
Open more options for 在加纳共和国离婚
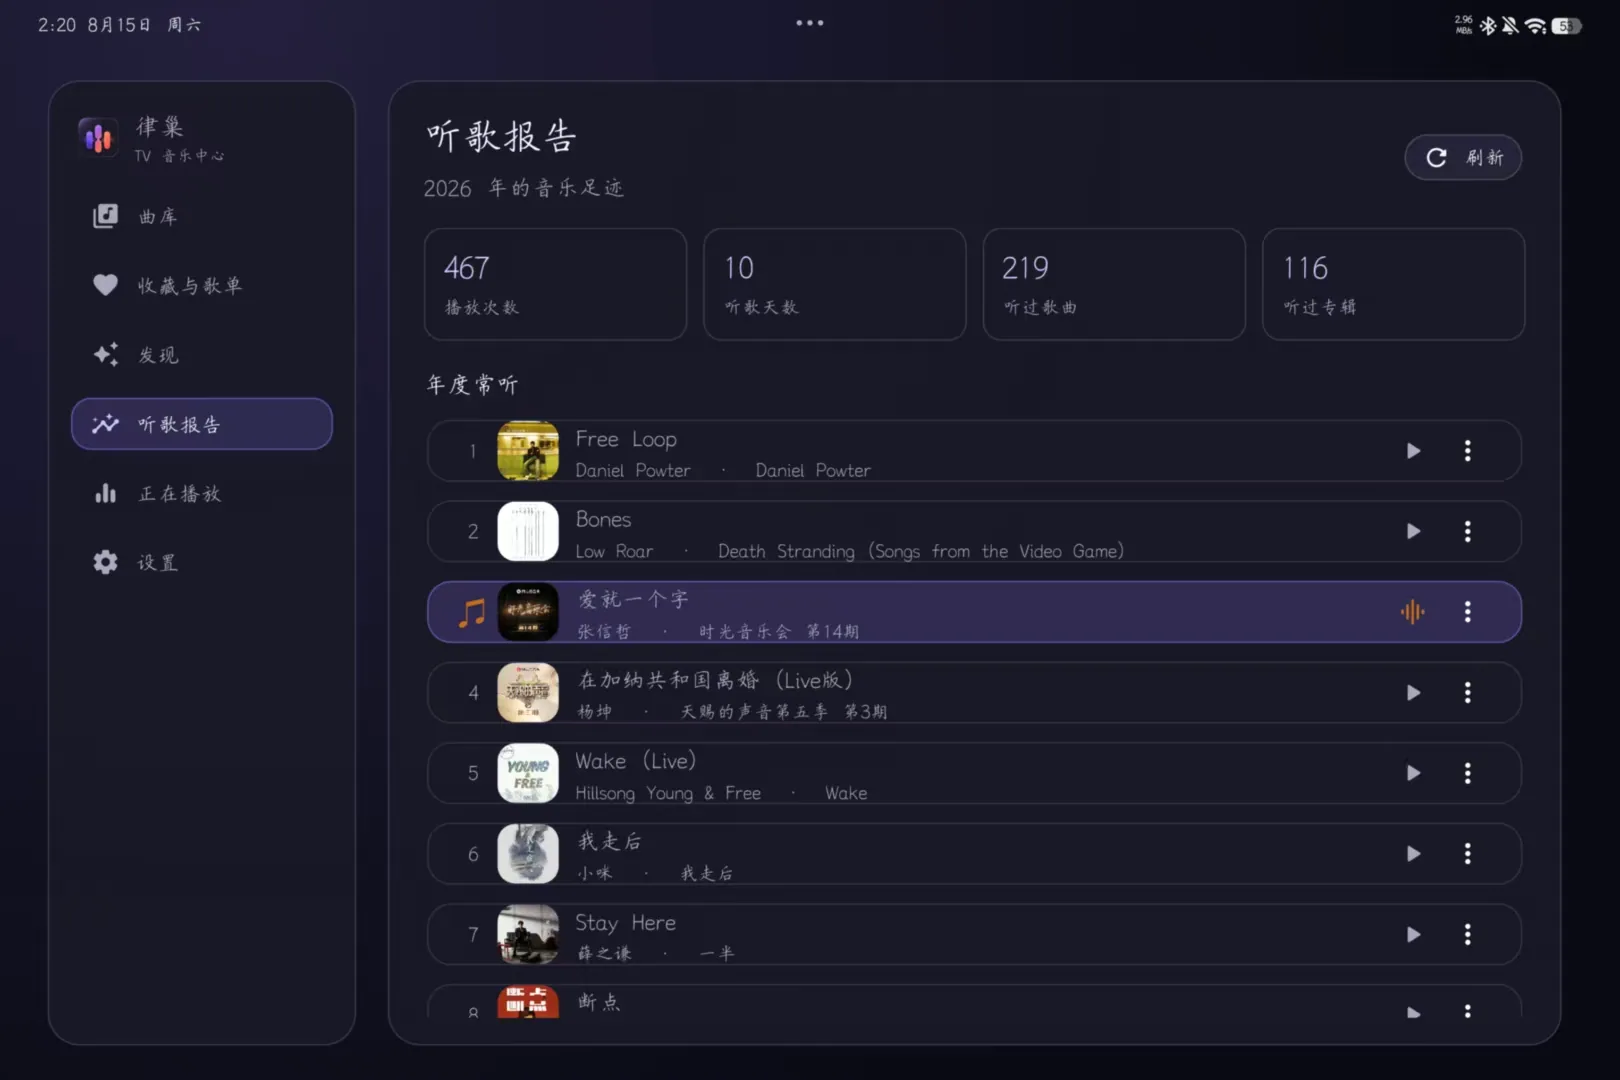coord(1467,692)
